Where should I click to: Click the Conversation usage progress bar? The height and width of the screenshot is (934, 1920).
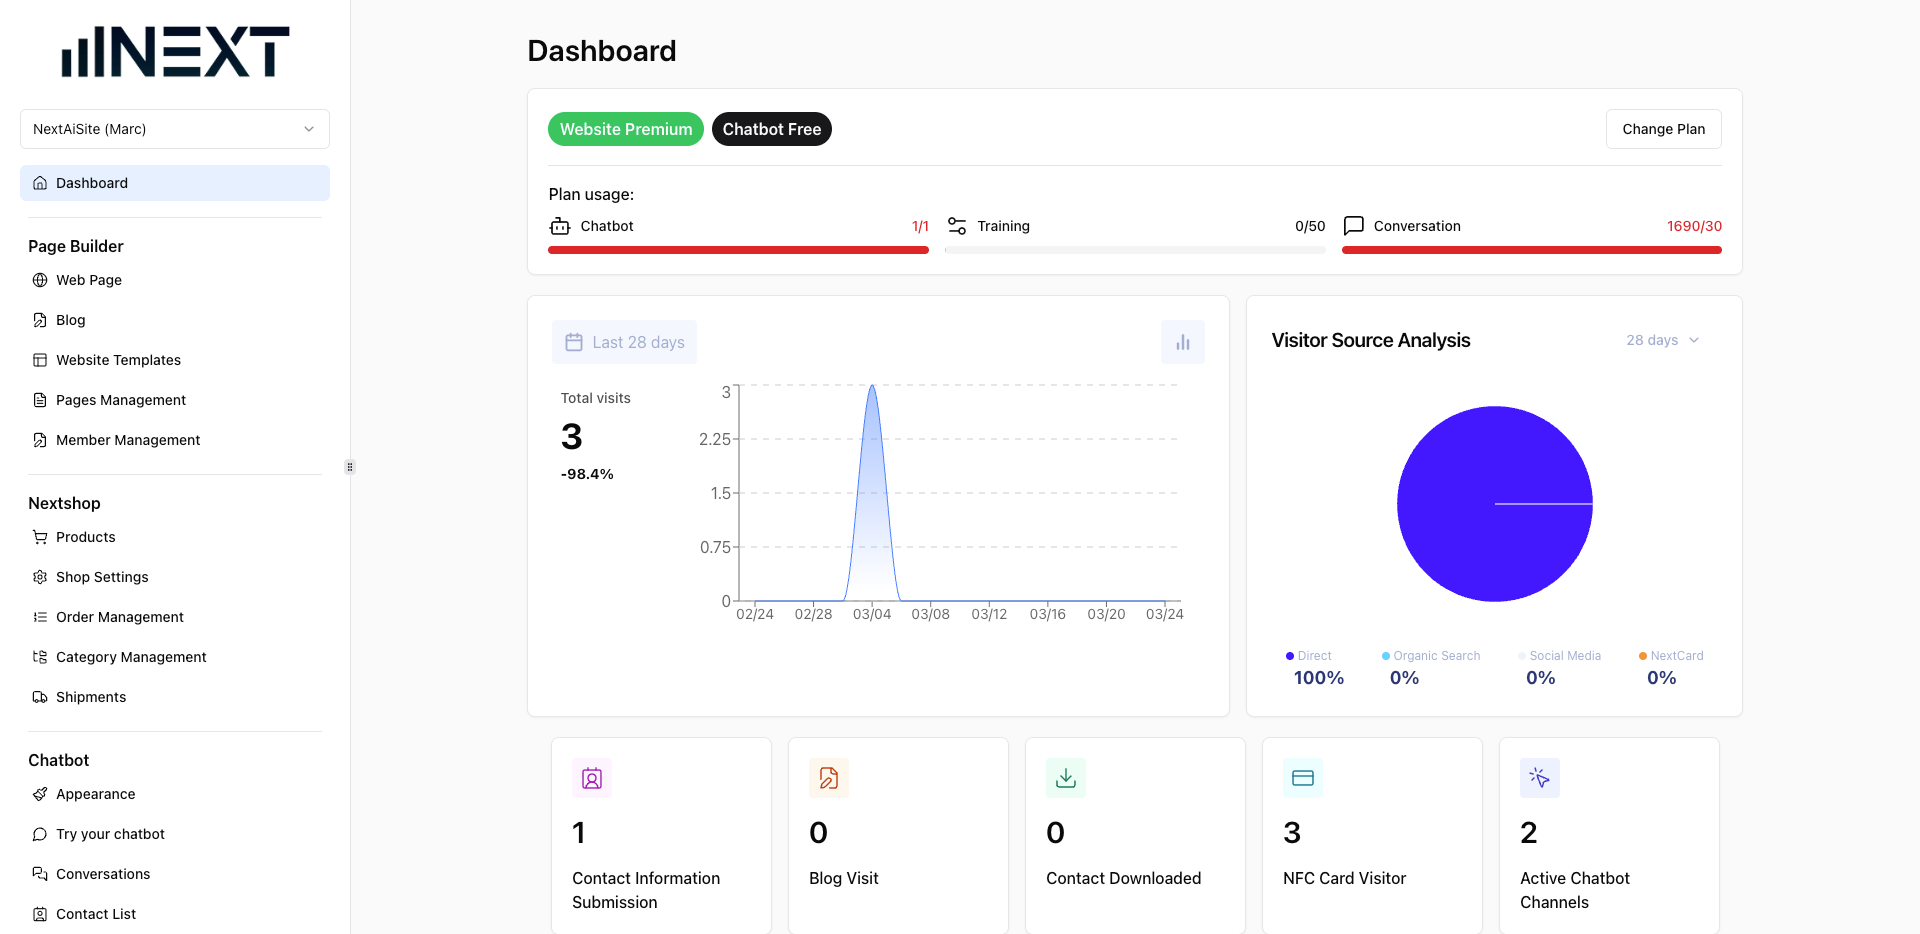coord(1531,250)
